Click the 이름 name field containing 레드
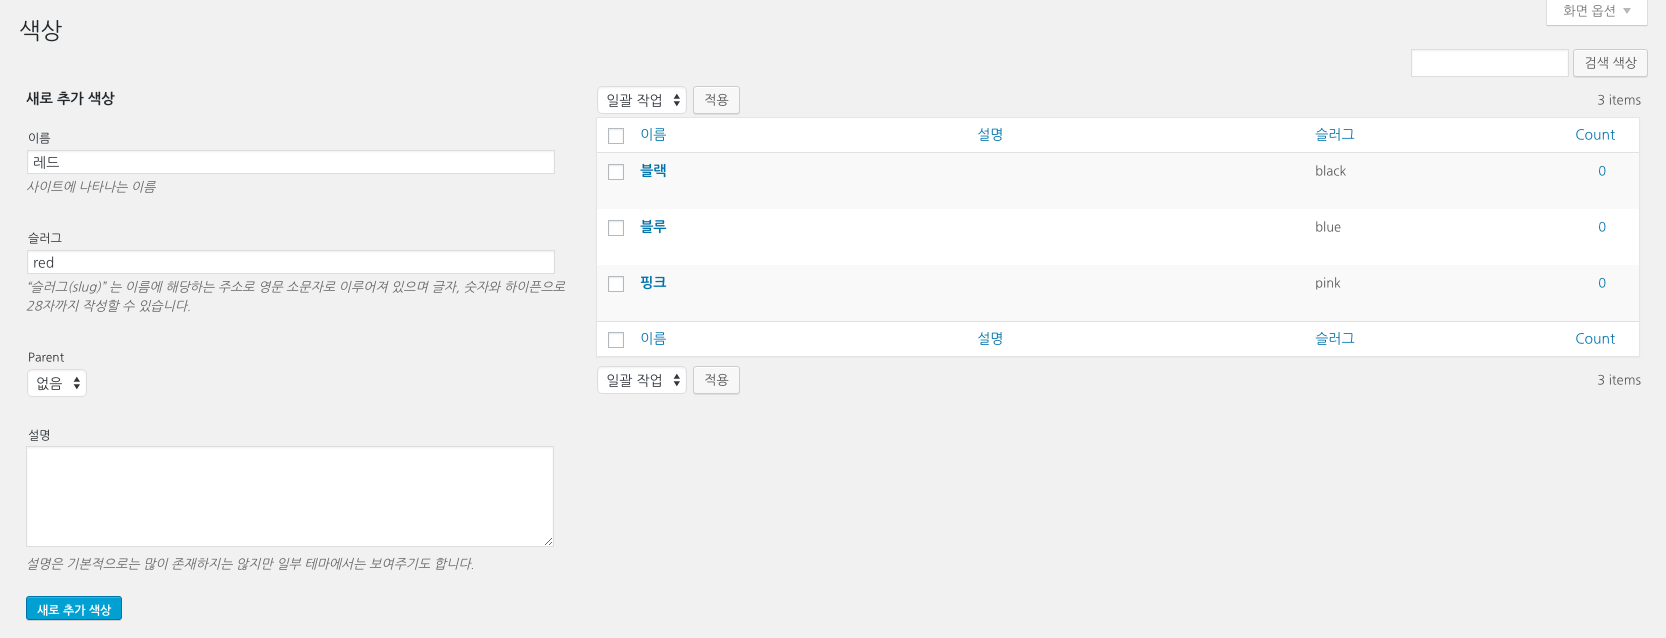 pos(290,162)
